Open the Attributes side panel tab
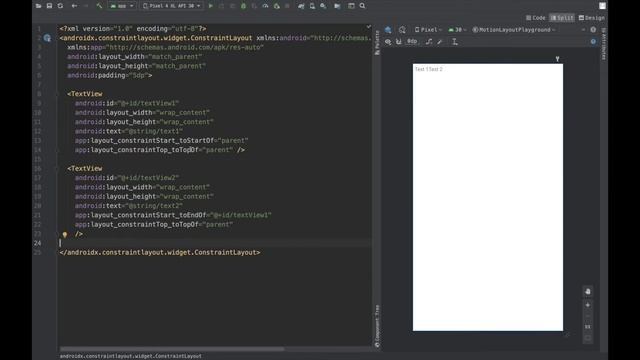This screenshot has width=640, height=360. 603,44
